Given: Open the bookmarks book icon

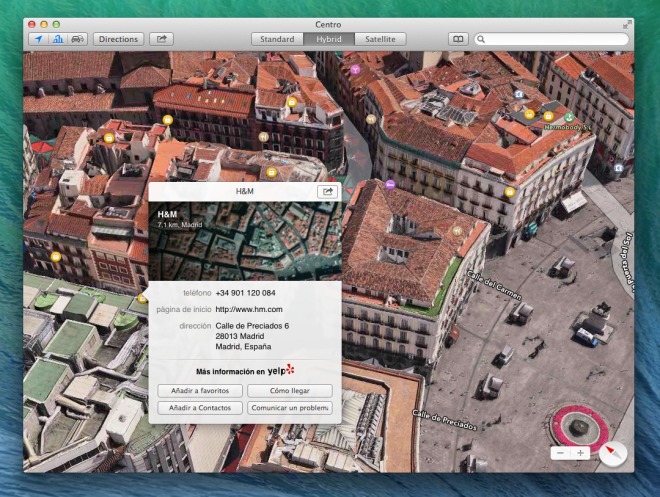Looking at the screenshot, I should pos(458,39).
